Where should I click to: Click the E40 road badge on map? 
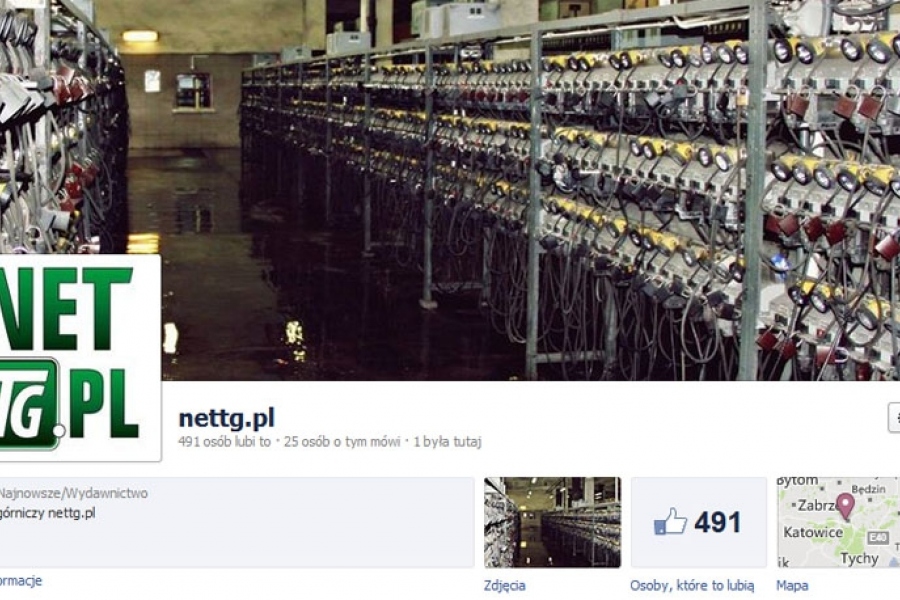[878, 538]
